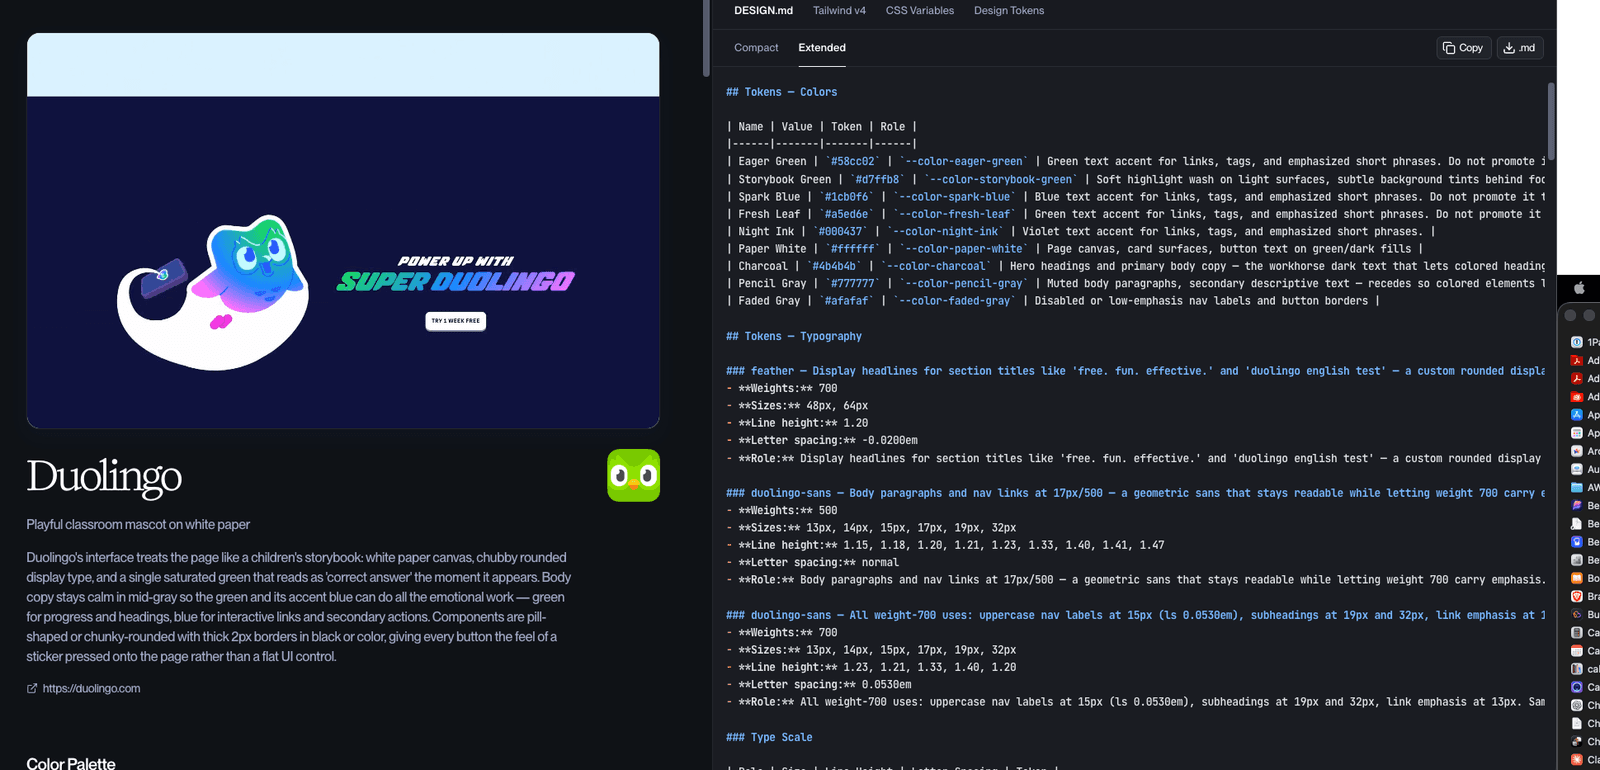Click the #4b4b4b Charcoal value
The height and width of the screenshot is (770, 1600).
point(834,266)
